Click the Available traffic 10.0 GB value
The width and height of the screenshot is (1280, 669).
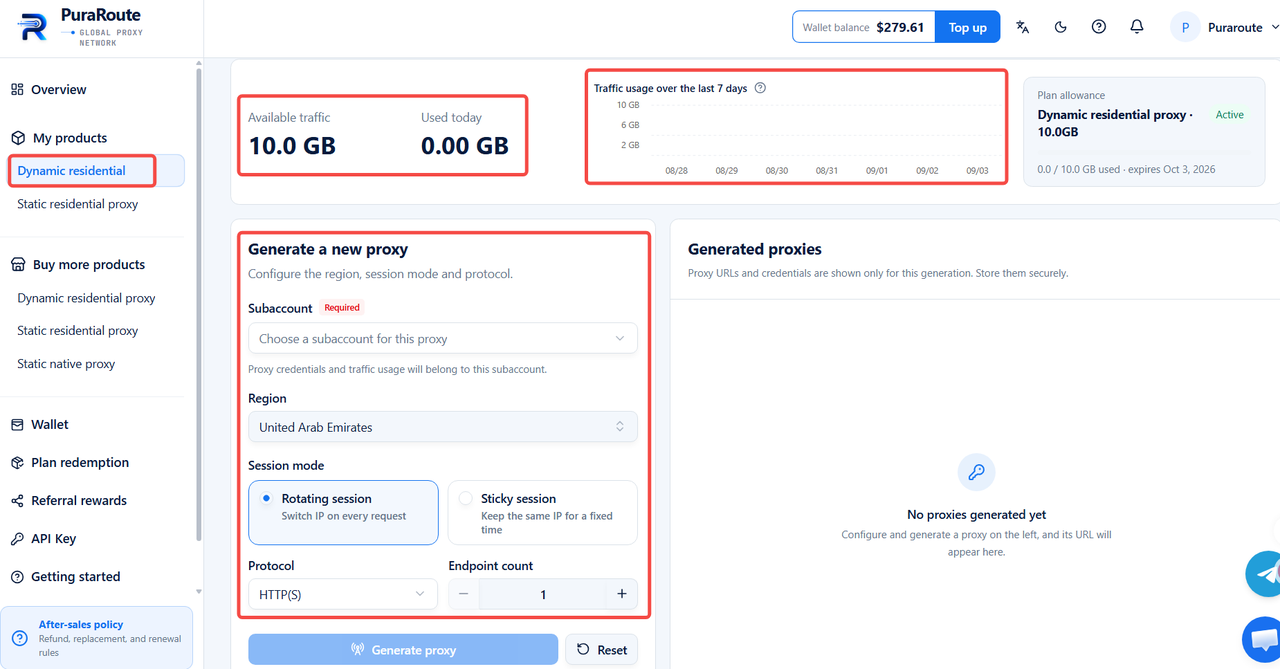[x=292, y=145]
